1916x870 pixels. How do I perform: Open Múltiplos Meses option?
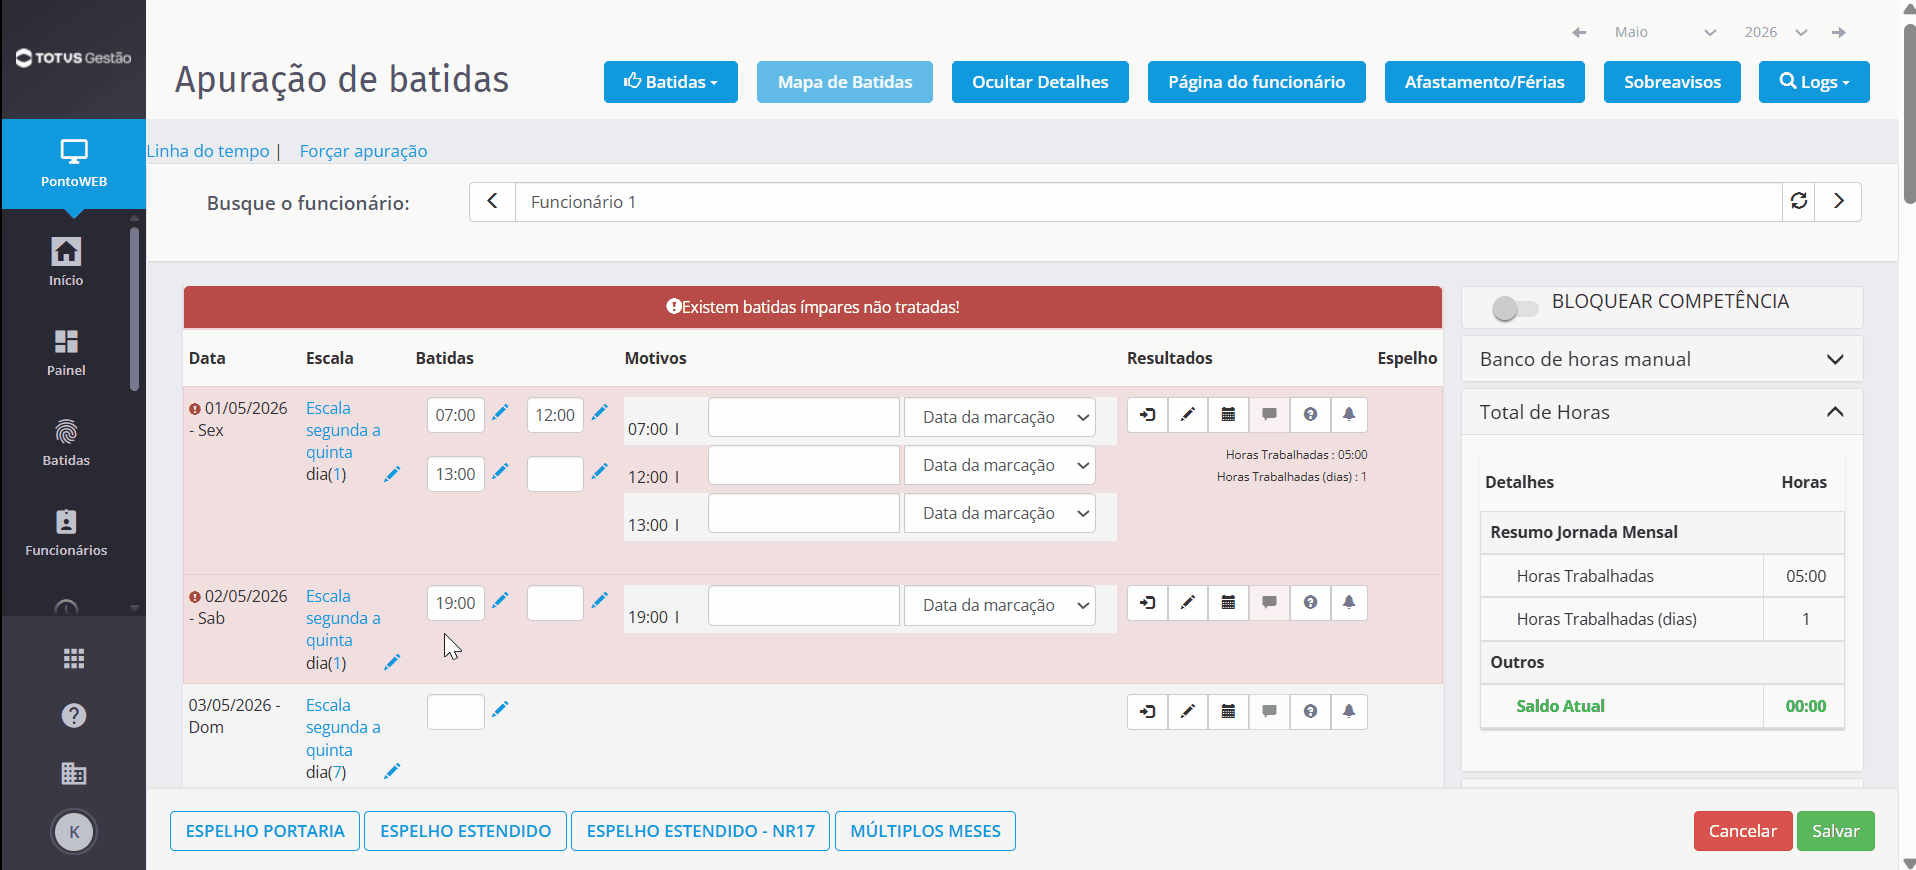coord(925,831)
